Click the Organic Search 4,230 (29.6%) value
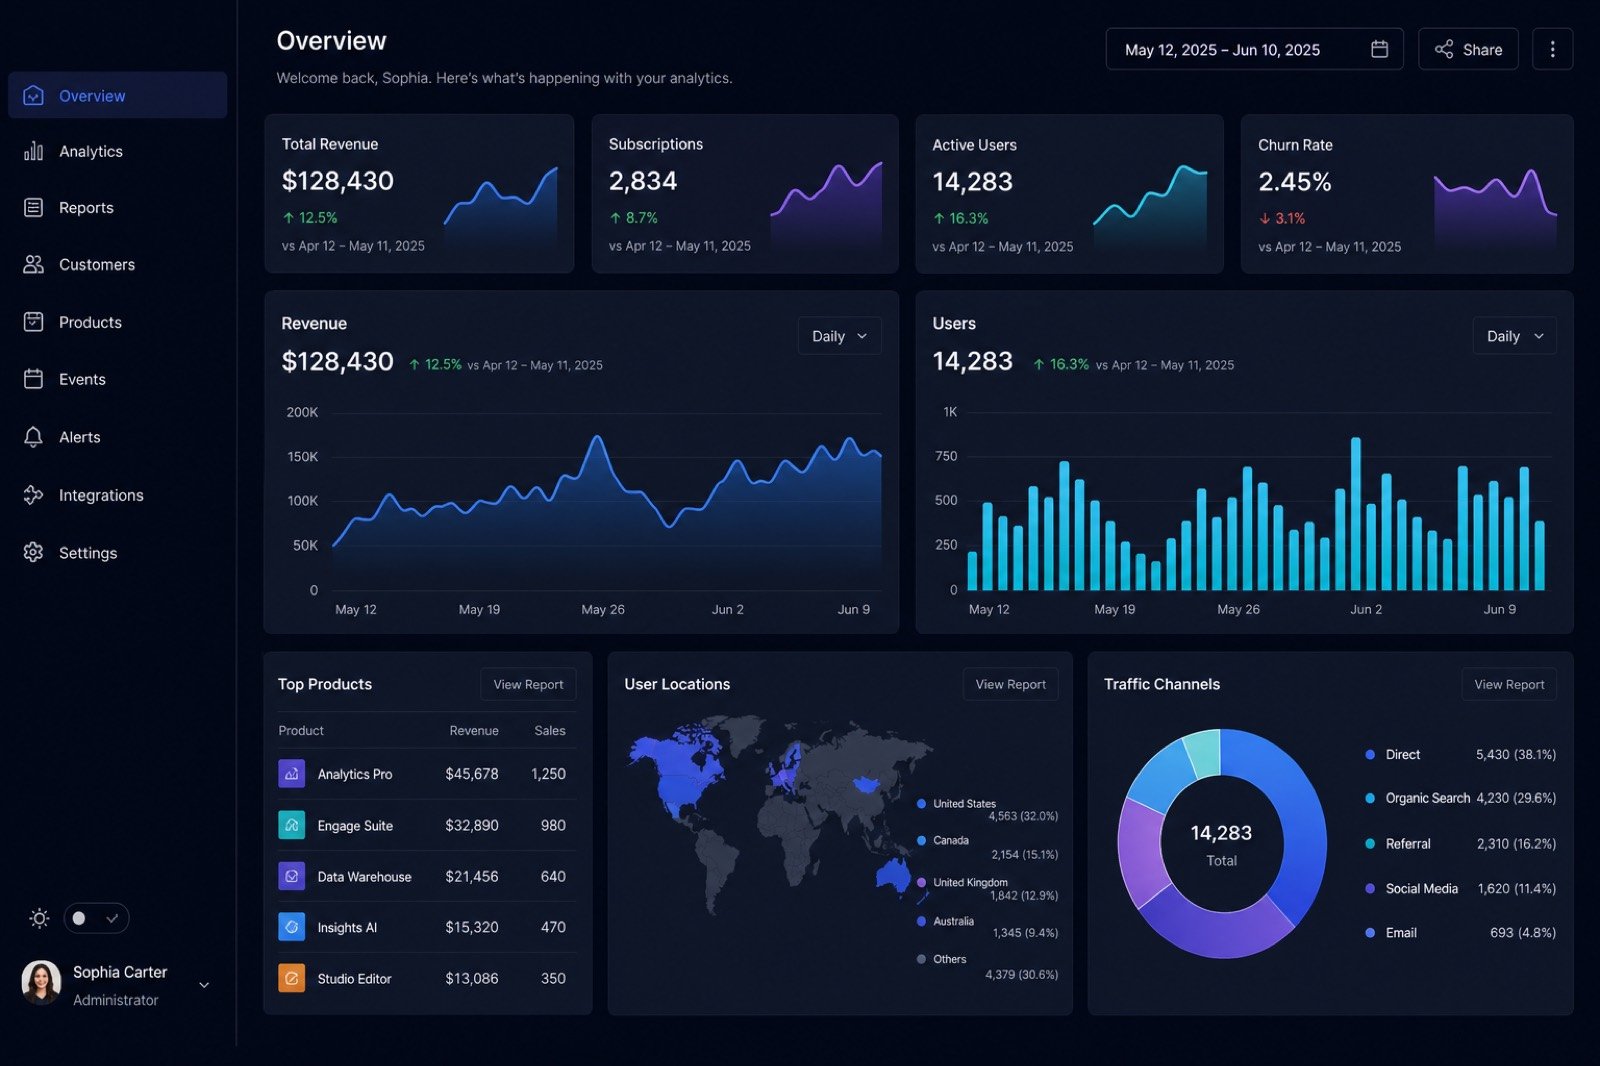The image size is (1600, 1066). click(x=1516, y=798)
